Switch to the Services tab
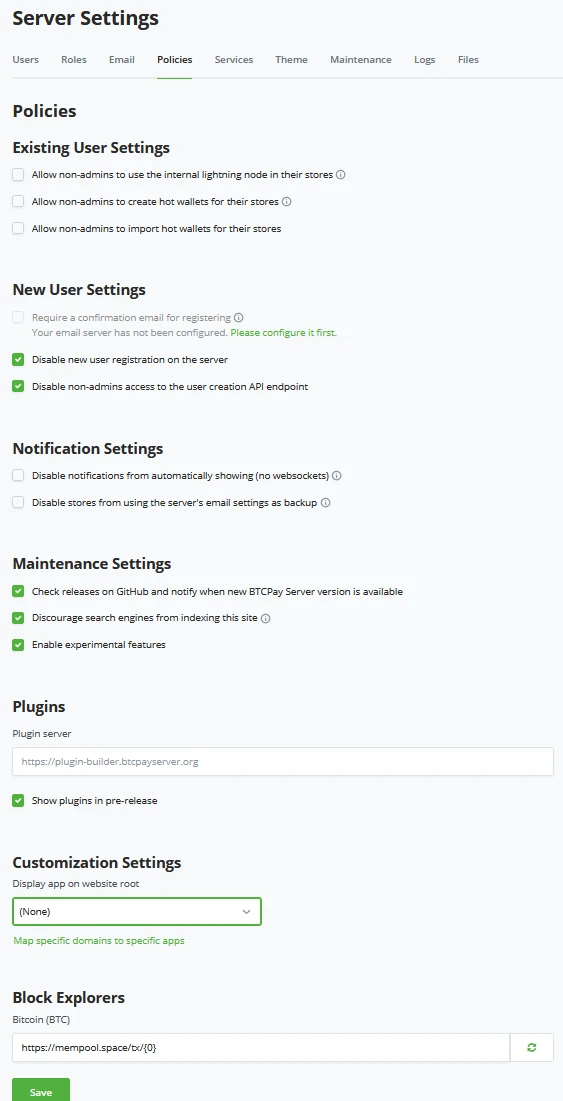This screenshot has width=563, height=1101. 234,60
